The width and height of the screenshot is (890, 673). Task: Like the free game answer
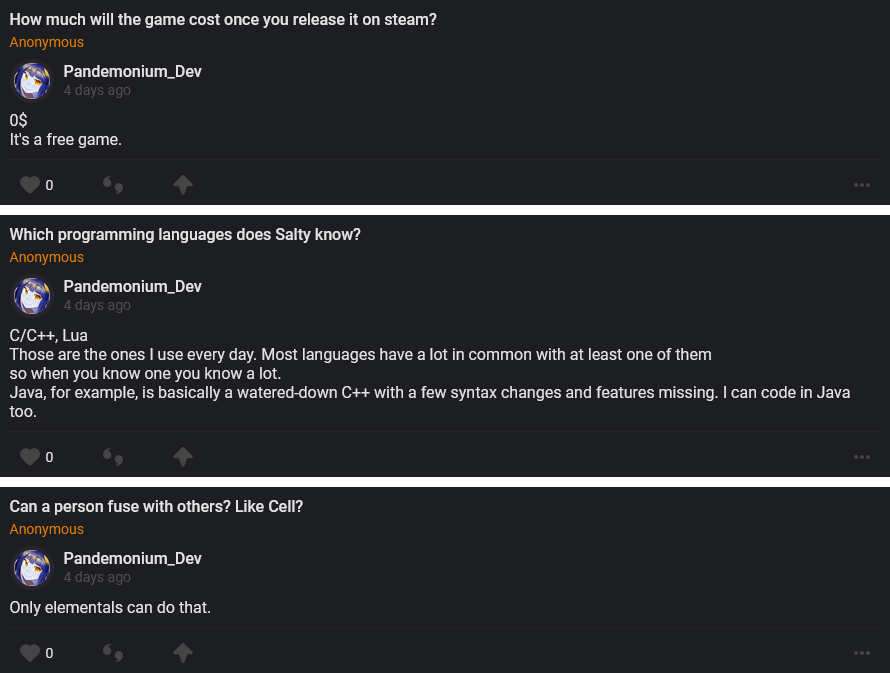tap(30, 185)
